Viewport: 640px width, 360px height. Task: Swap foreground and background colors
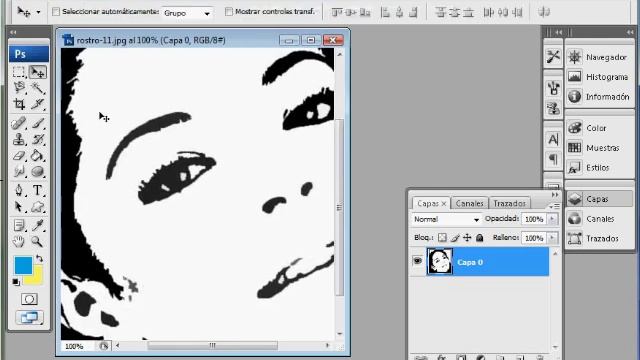click(39, 259)
